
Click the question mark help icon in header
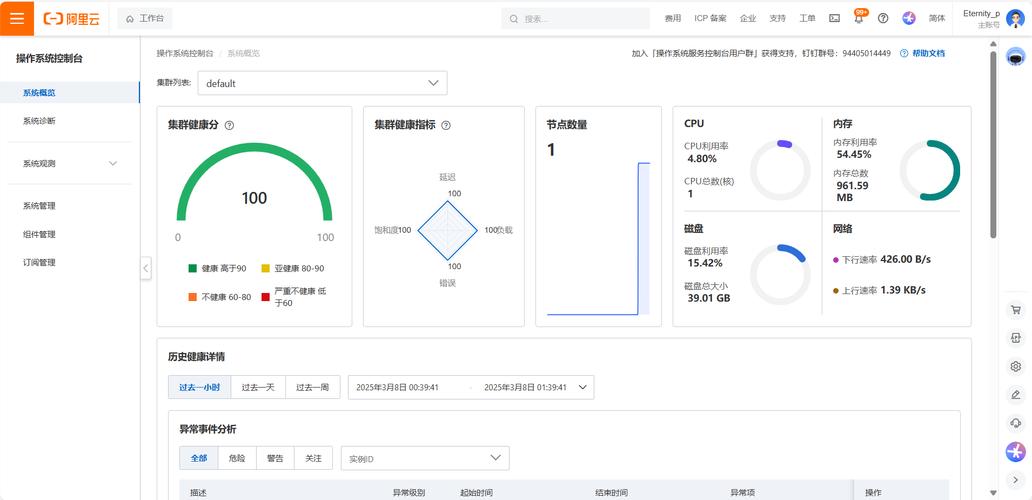(x=883, y=18)
